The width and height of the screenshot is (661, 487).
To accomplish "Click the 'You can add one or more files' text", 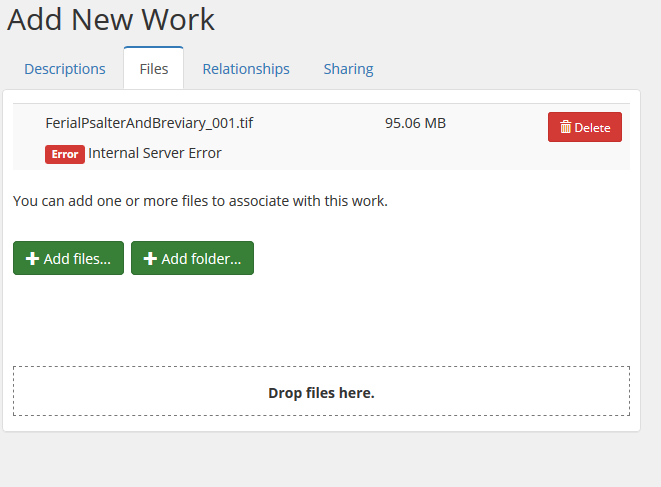I will (x=200, y=201).
